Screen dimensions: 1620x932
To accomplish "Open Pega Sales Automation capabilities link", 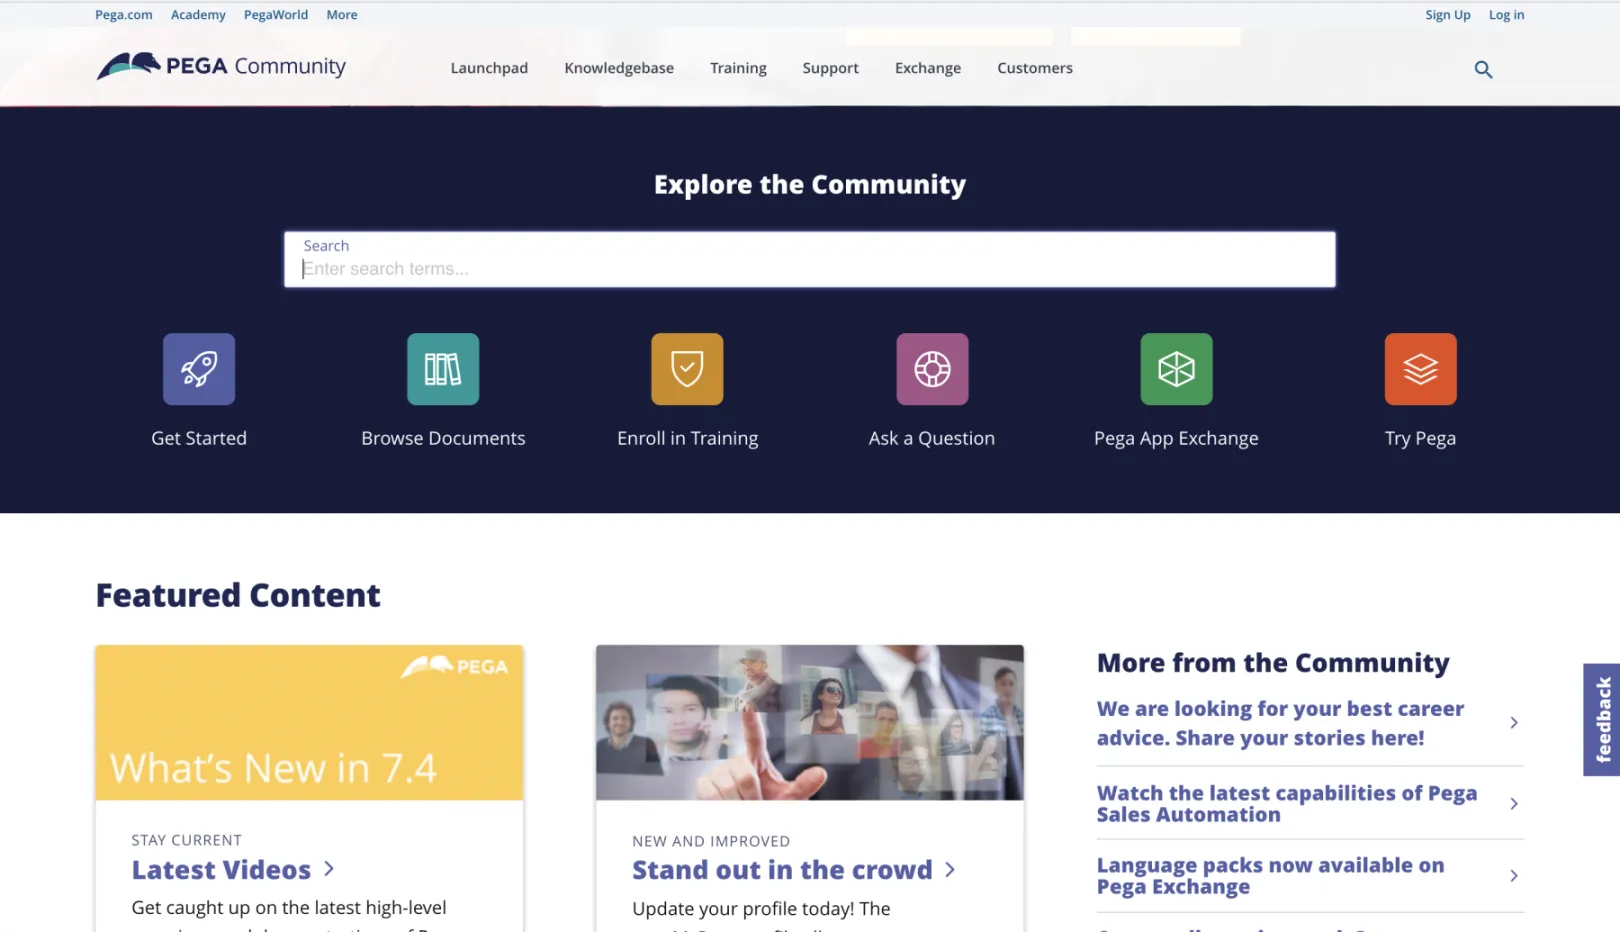I will pos(1287,804).
